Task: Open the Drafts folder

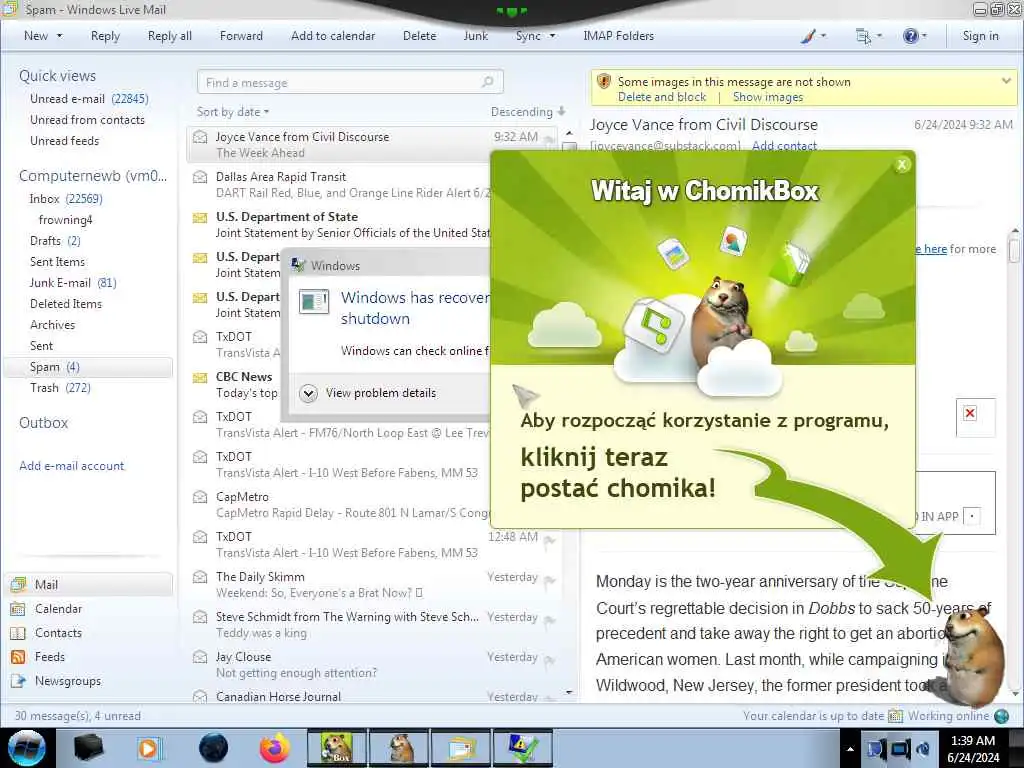Action: pyautogui.click(x=56, y=241)
